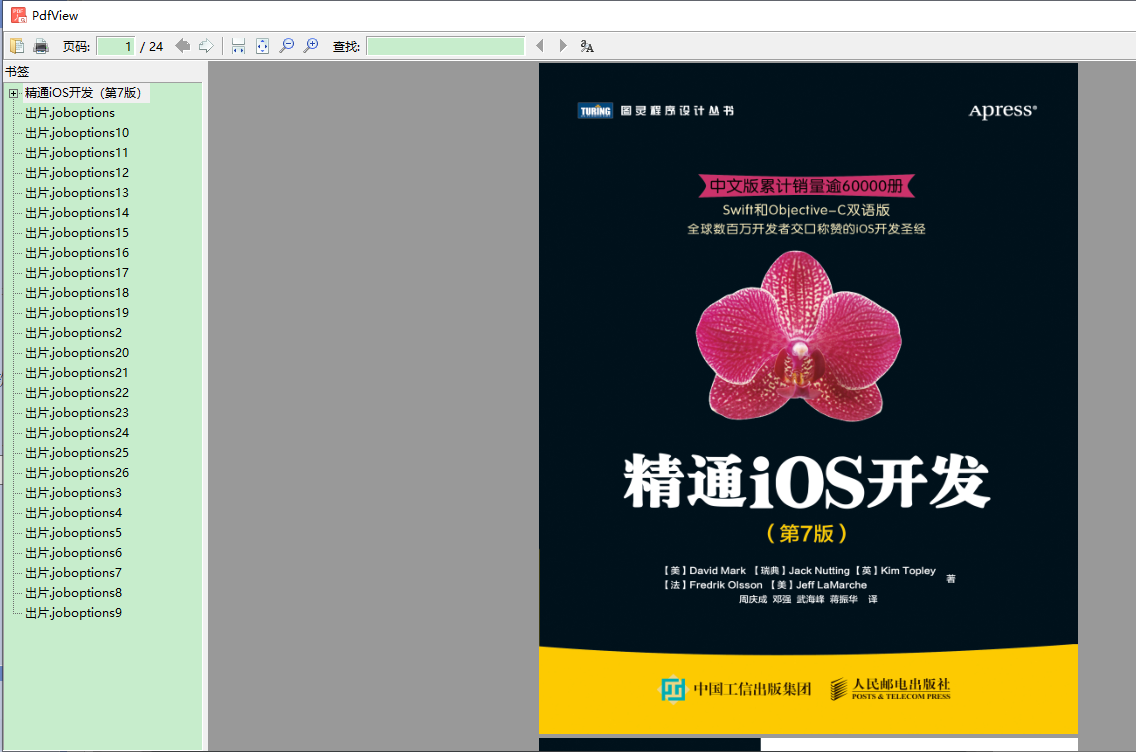
Task: Click the zoom in magnifier icon
Action: 311,46
